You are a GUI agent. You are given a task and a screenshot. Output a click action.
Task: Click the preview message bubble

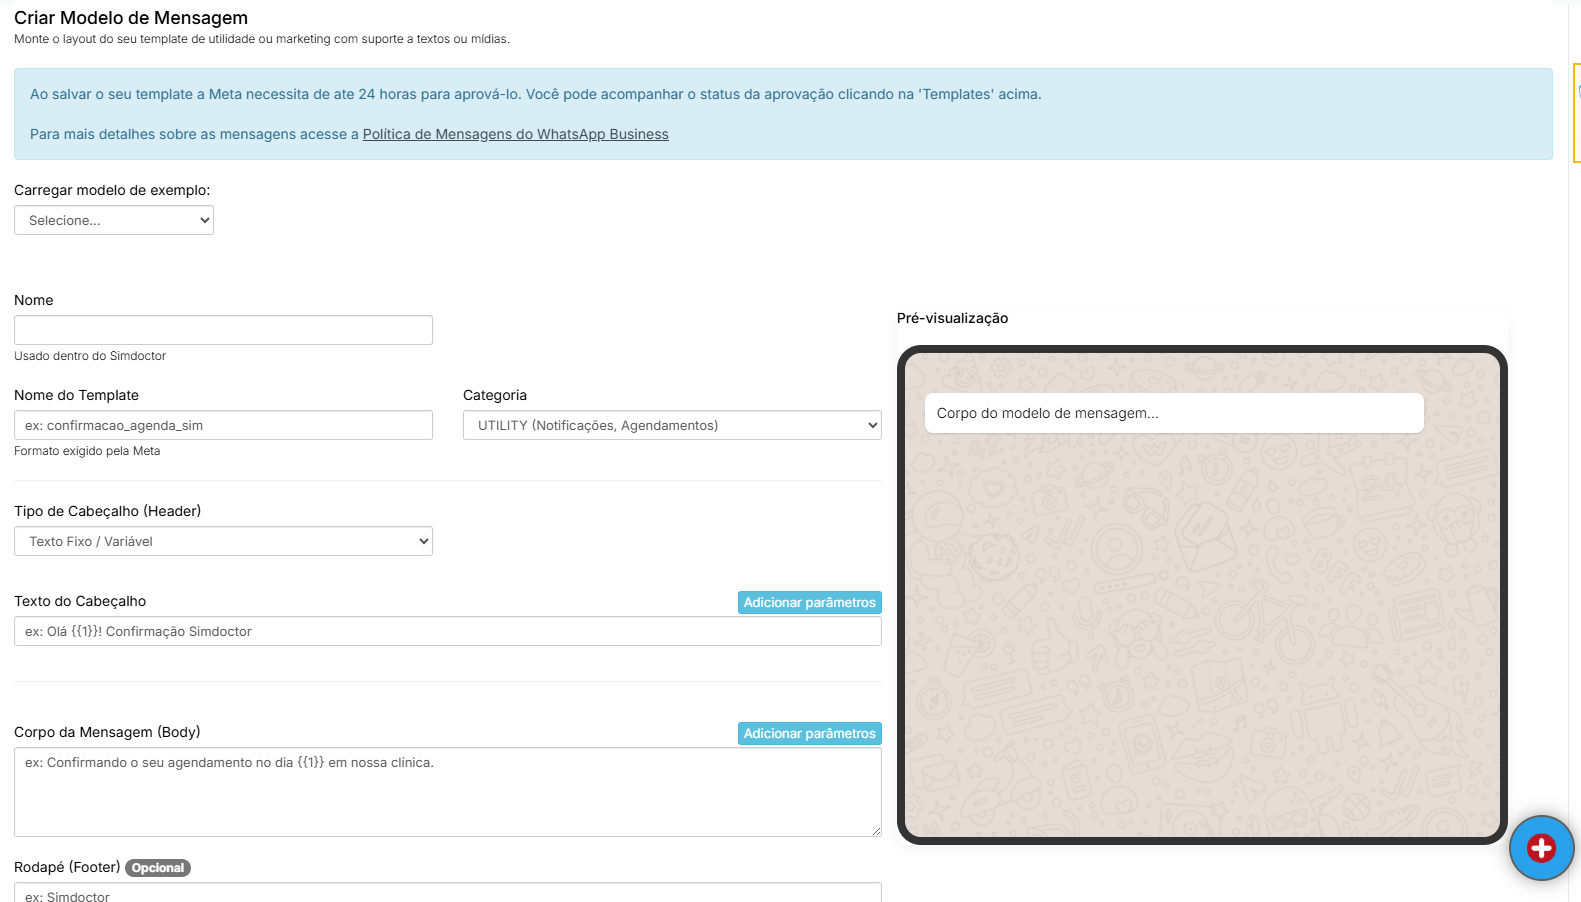click(1174, 413)
